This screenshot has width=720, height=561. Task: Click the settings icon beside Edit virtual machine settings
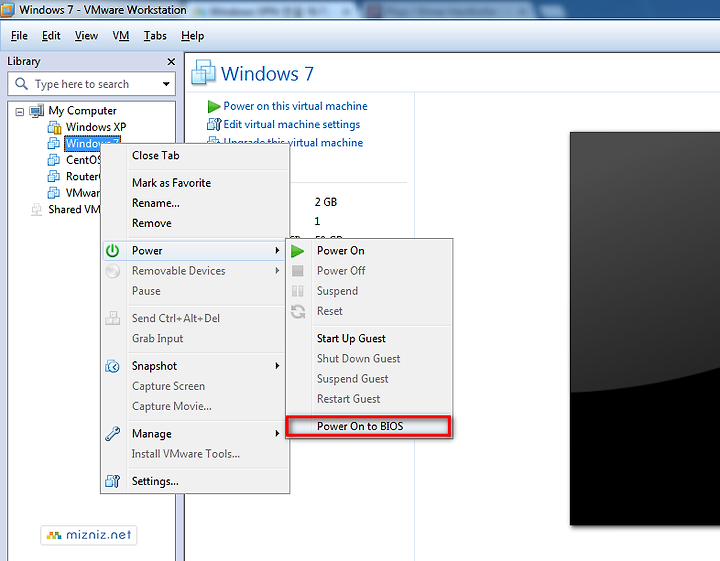pyautogui.click(x=214, y=124)
